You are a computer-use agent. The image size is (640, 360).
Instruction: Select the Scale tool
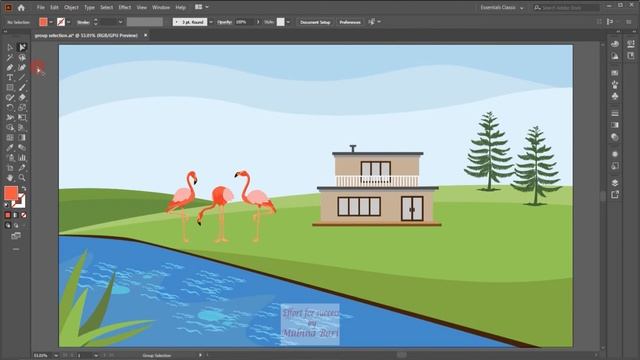(x=22, y=107)
